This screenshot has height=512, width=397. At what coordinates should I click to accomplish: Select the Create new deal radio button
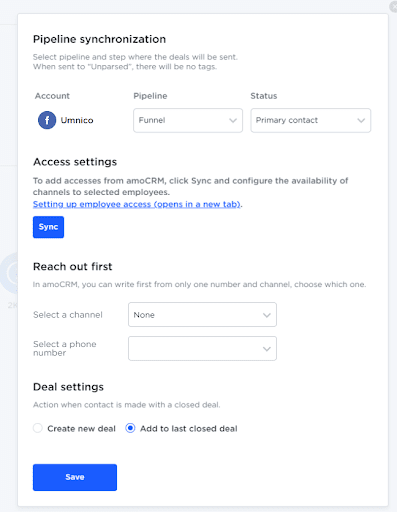(38, 428)
